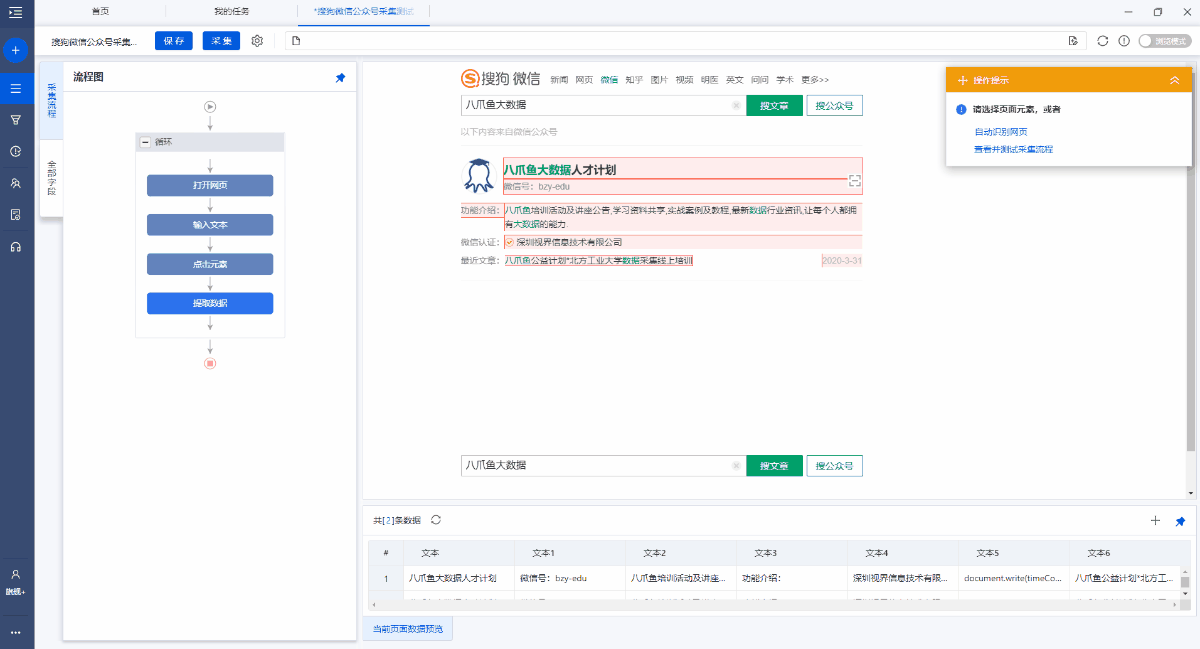Click the blue plus new task button
Viewport: 1200px width, 649px height.
click(16, 50)
